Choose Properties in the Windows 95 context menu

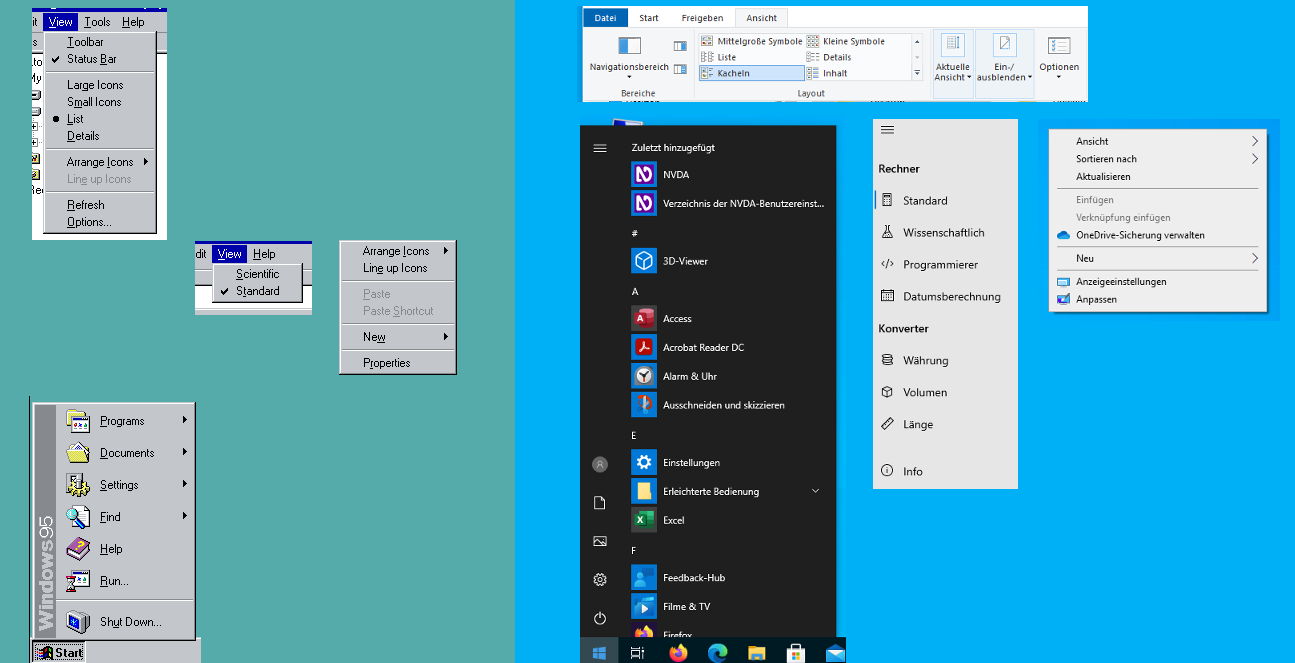pos(397,363)
